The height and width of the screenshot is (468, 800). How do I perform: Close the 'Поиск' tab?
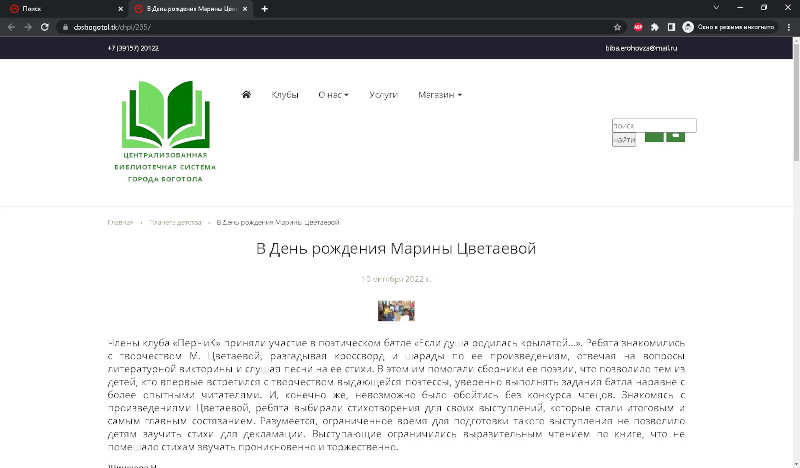click(x=120, y=9)
